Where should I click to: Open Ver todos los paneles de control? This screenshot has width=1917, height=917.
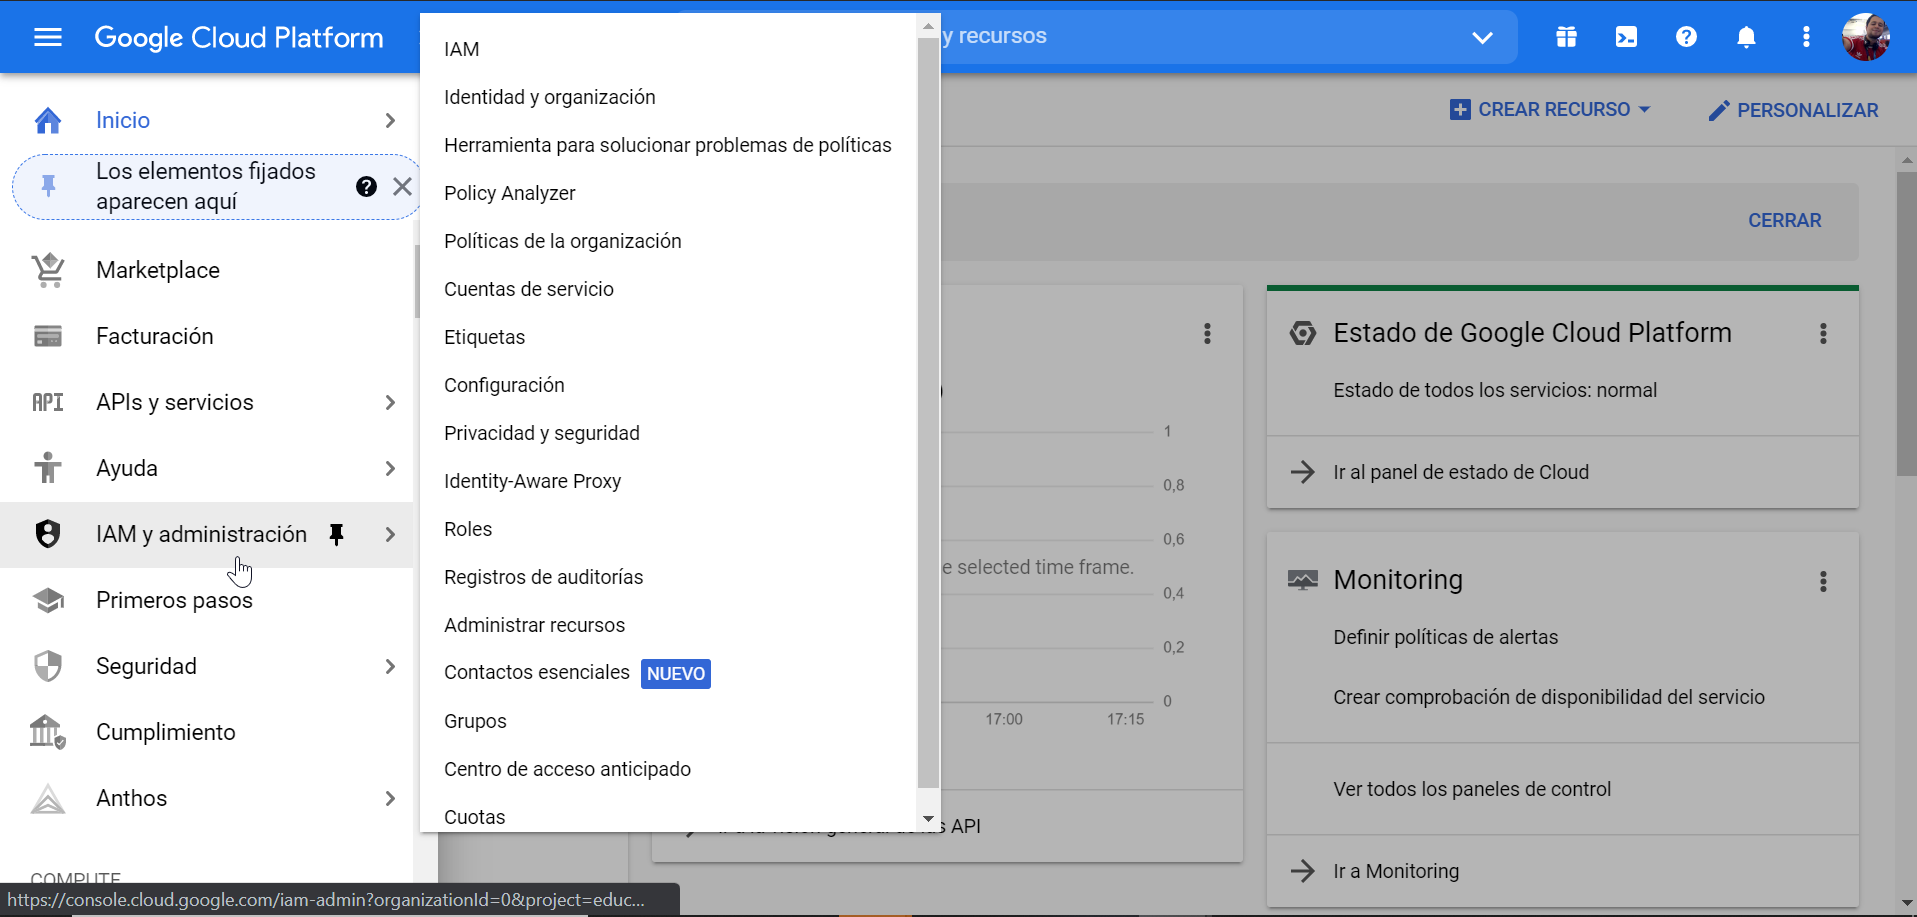click(1472, 789)
